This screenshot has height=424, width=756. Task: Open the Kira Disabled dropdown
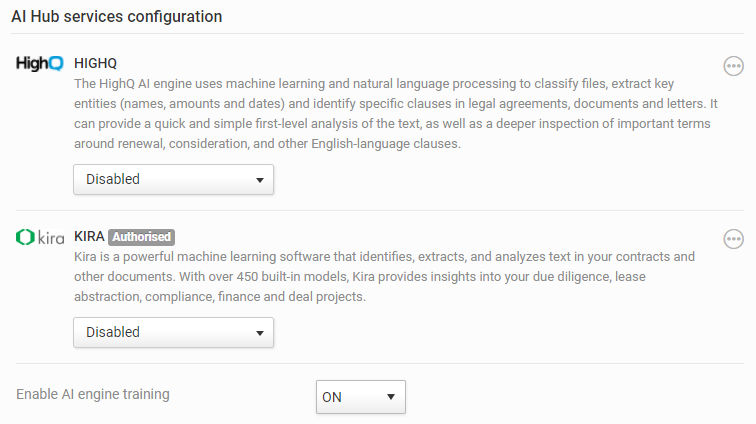pyautogui.click(x=173, y=332)
